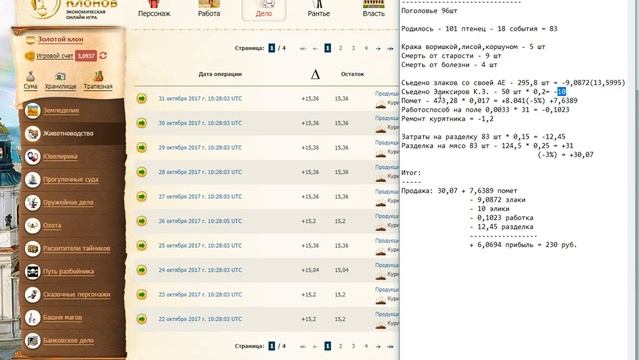Viewport: 640px width, 360px height.
Task: Open the 31 октября 2017 operation date
Action: point(200,99)
